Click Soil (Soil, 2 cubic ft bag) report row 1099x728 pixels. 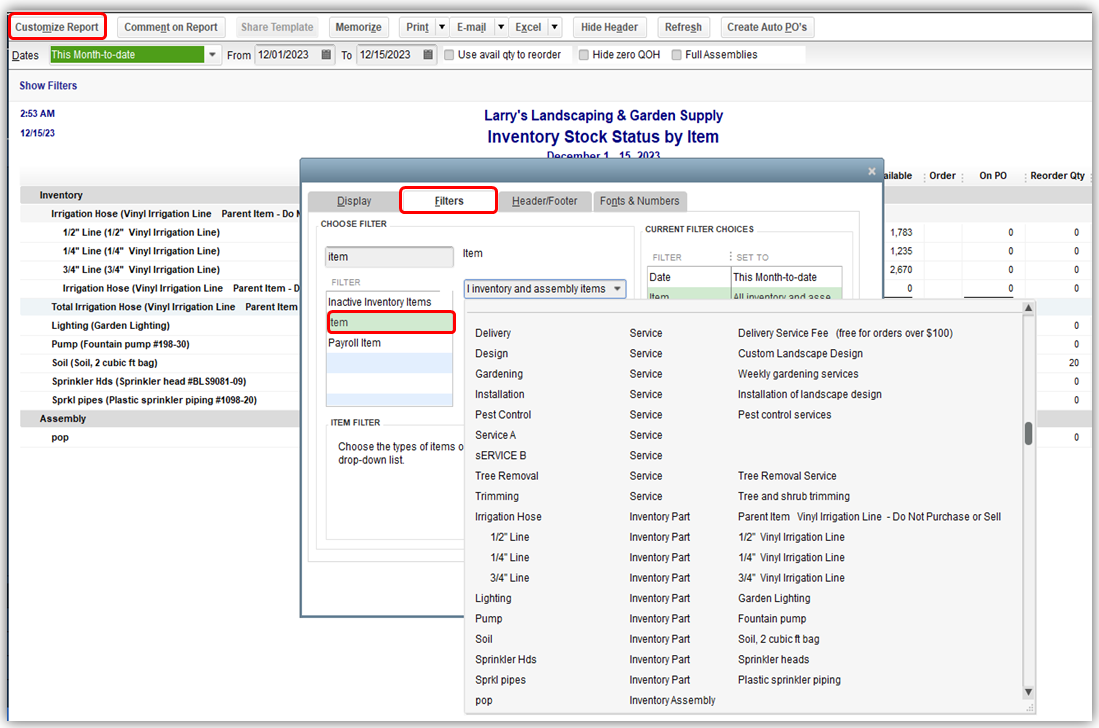point(104,363)
